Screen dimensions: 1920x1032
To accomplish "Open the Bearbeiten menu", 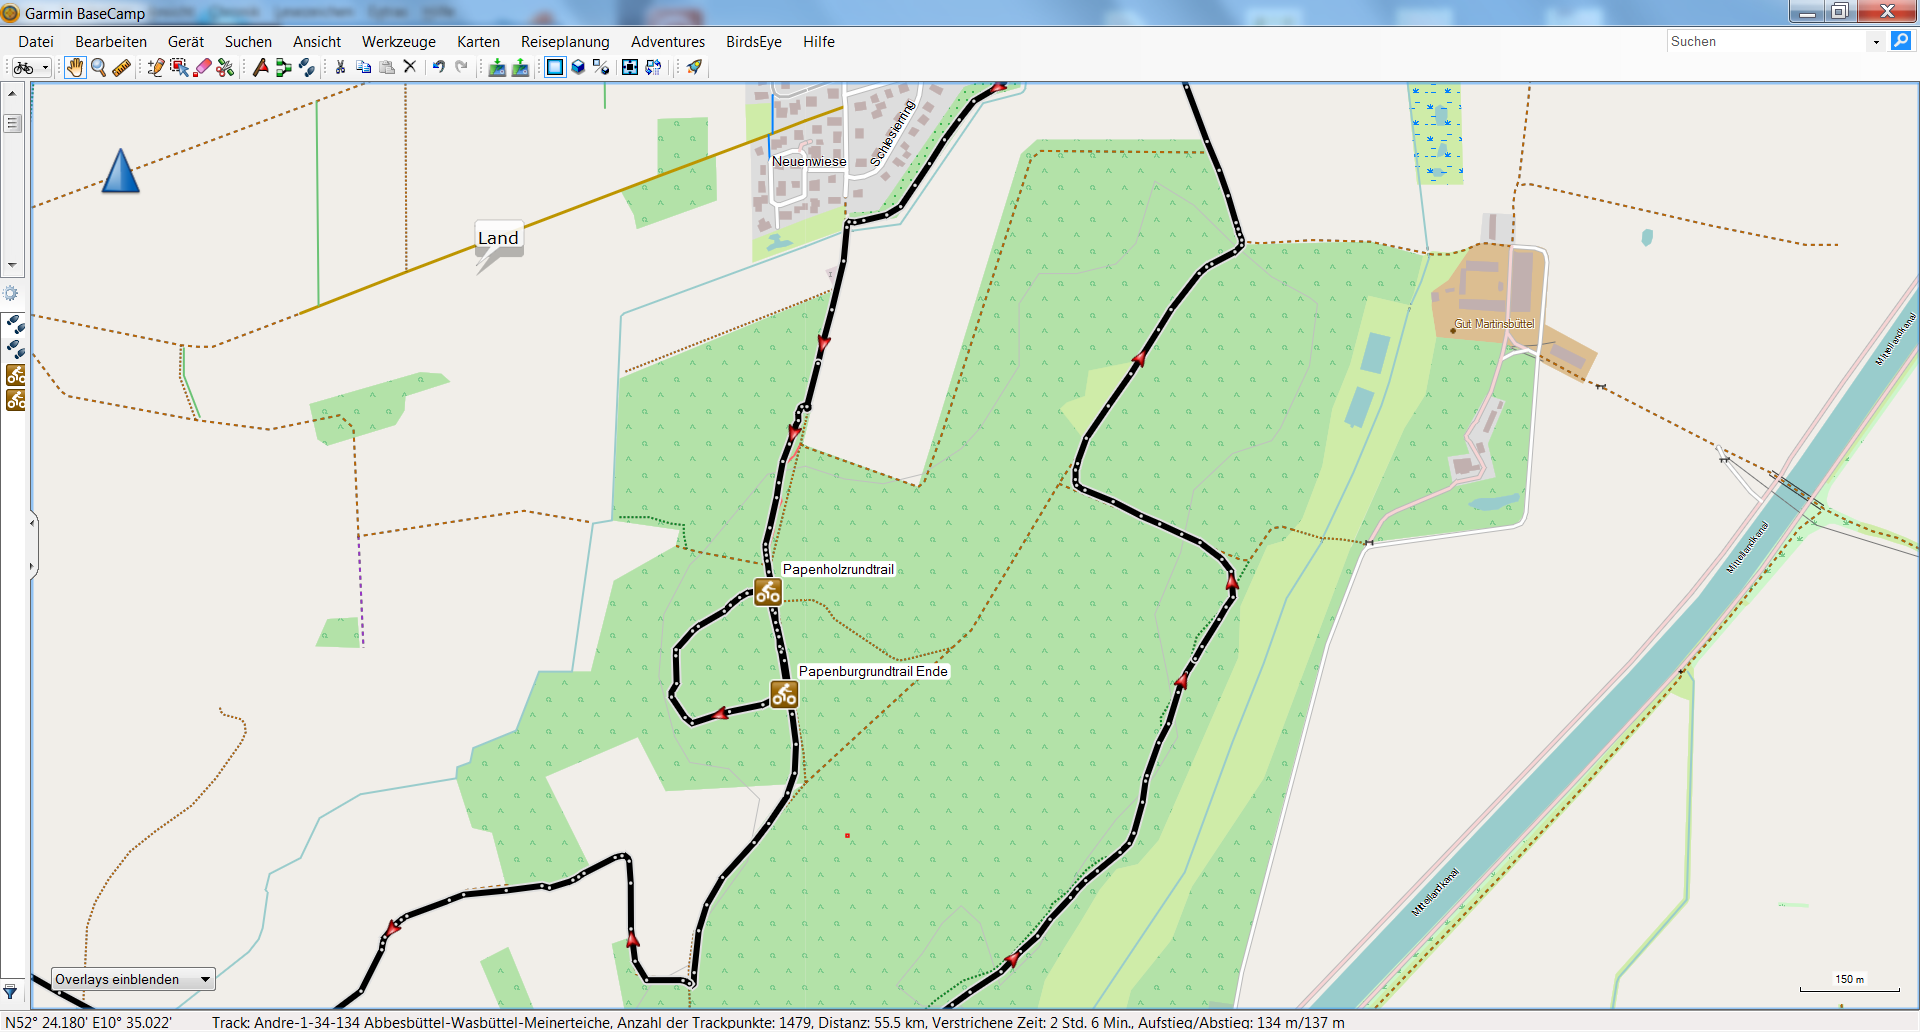I will pos(111,42).
